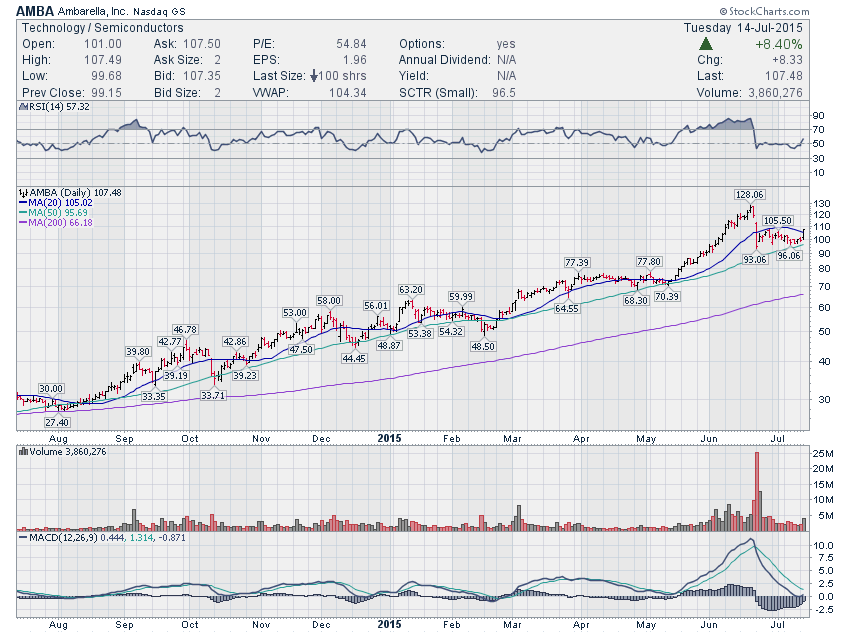Click the 93.06 low price label
The height and width of the screenshot is (633, 850).
click(755, 260)
